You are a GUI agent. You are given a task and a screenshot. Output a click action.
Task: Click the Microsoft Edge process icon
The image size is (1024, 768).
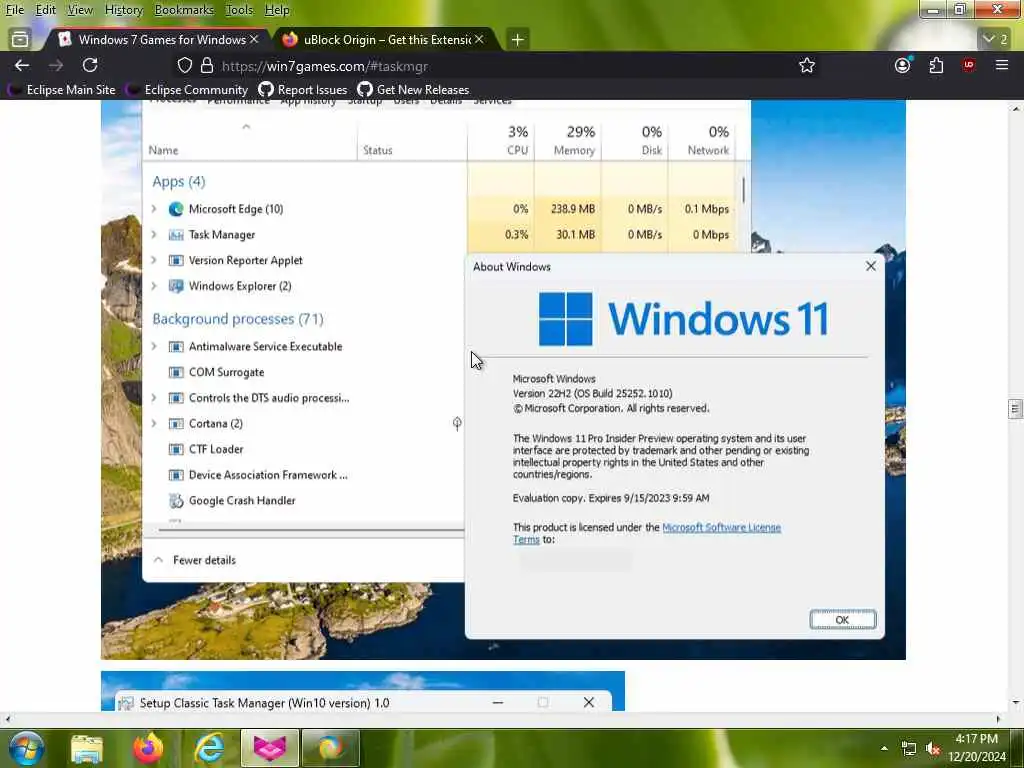click(176, 209)
